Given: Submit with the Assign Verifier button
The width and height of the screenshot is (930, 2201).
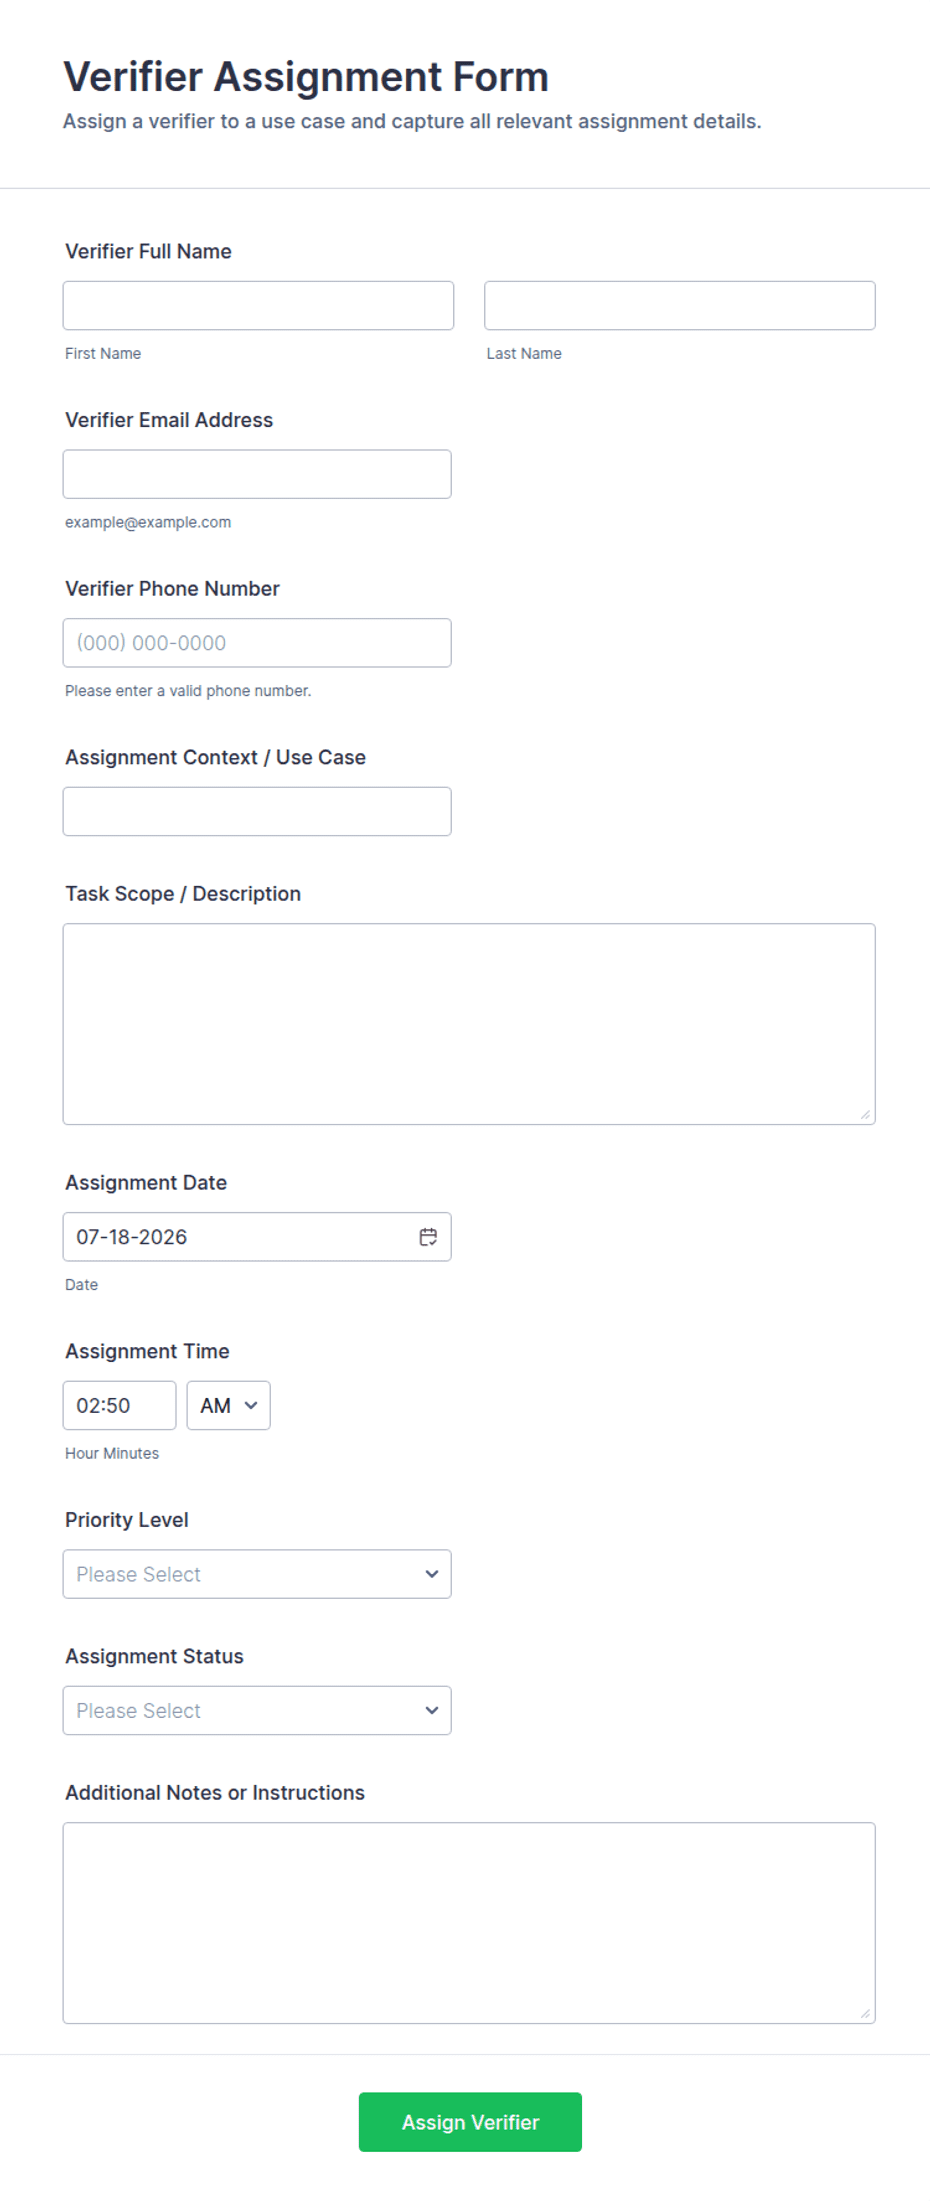Looking at the screenshot, I should tap(470, 2122).
